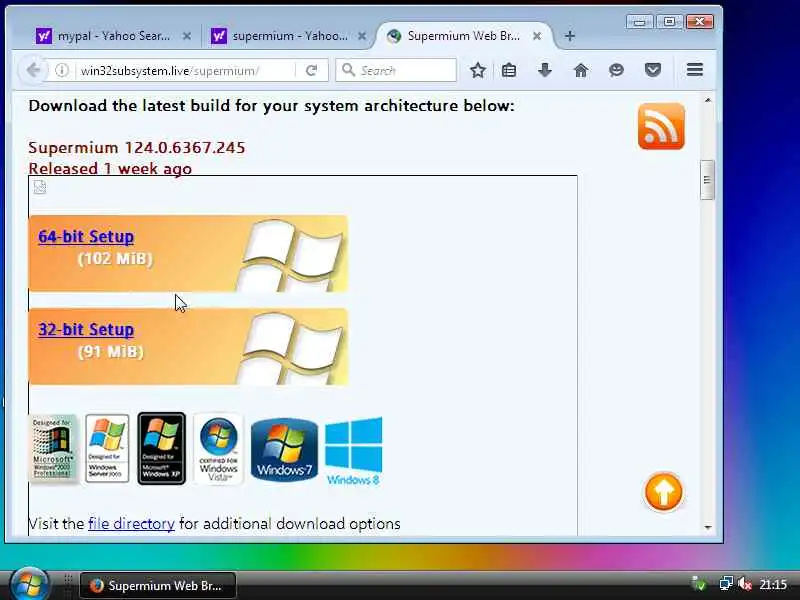800x600 pixels.
Task: Click the Windows 8 logo badge
Action: click(353, 451)
